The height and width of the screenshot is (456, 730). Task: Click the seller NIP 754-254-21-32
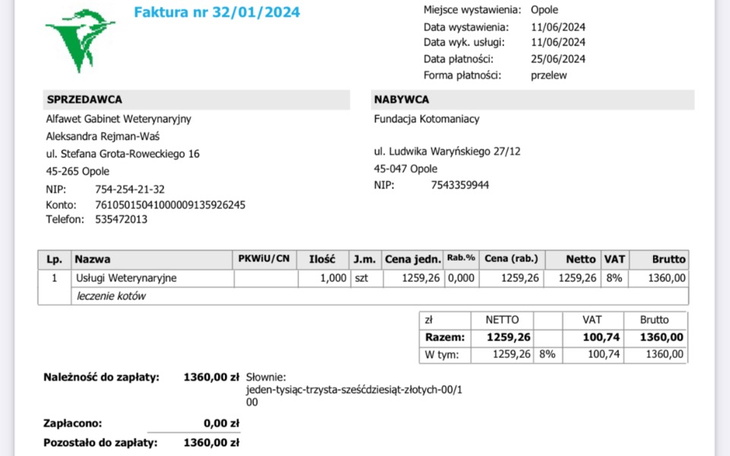click(x=129, y=189)
